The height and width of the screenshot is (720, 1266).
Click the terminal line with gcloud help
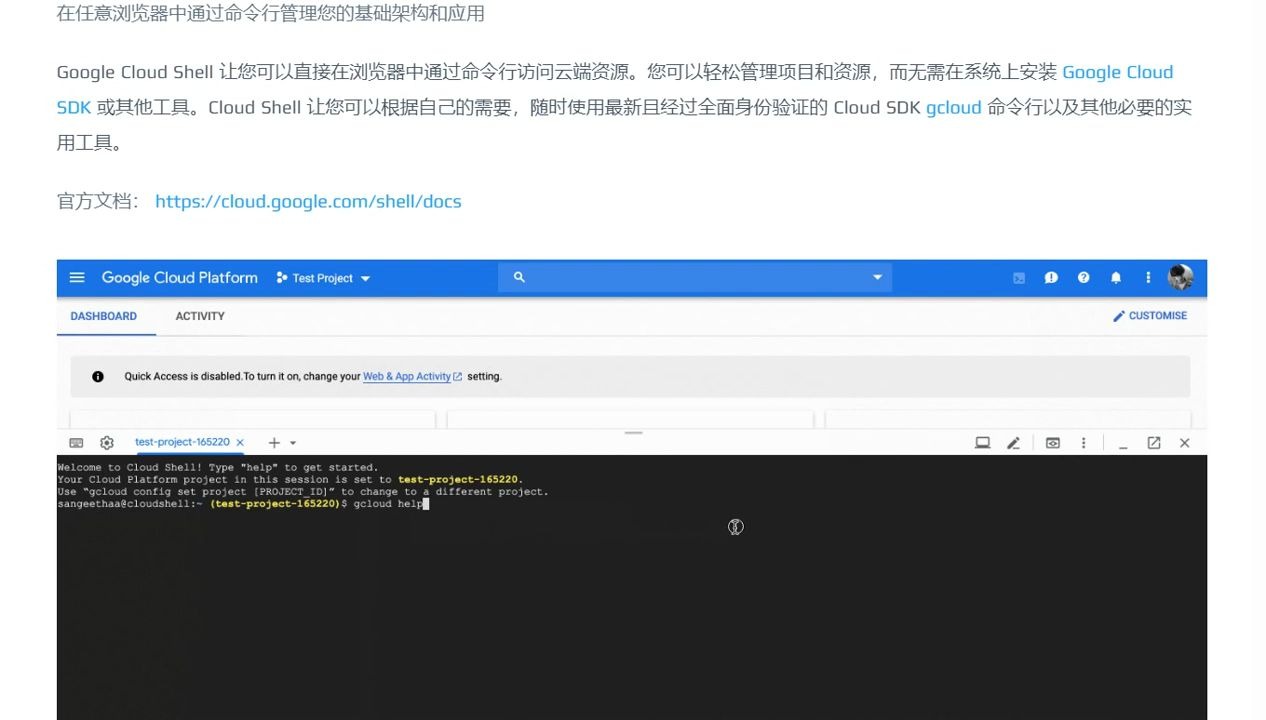point(243,504)
